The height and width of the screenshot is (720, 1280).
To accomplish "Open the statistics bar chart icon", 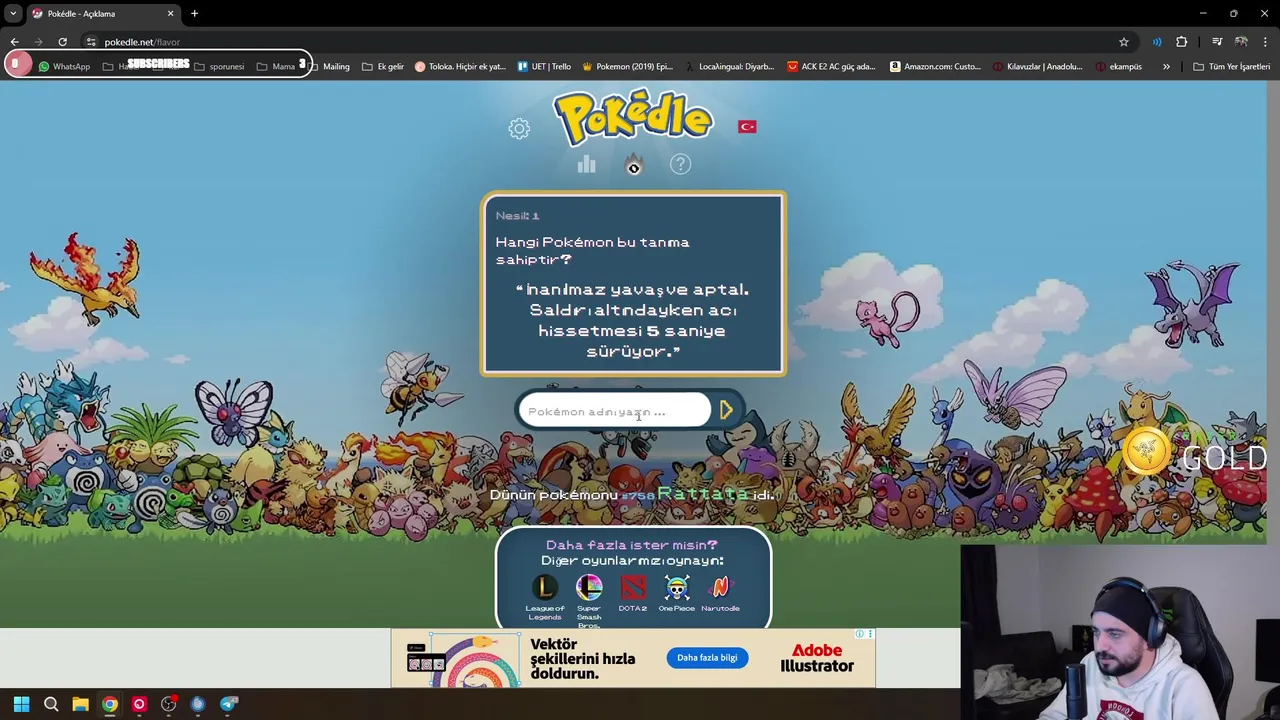I will pyautogui.click(x=586, y=164).
